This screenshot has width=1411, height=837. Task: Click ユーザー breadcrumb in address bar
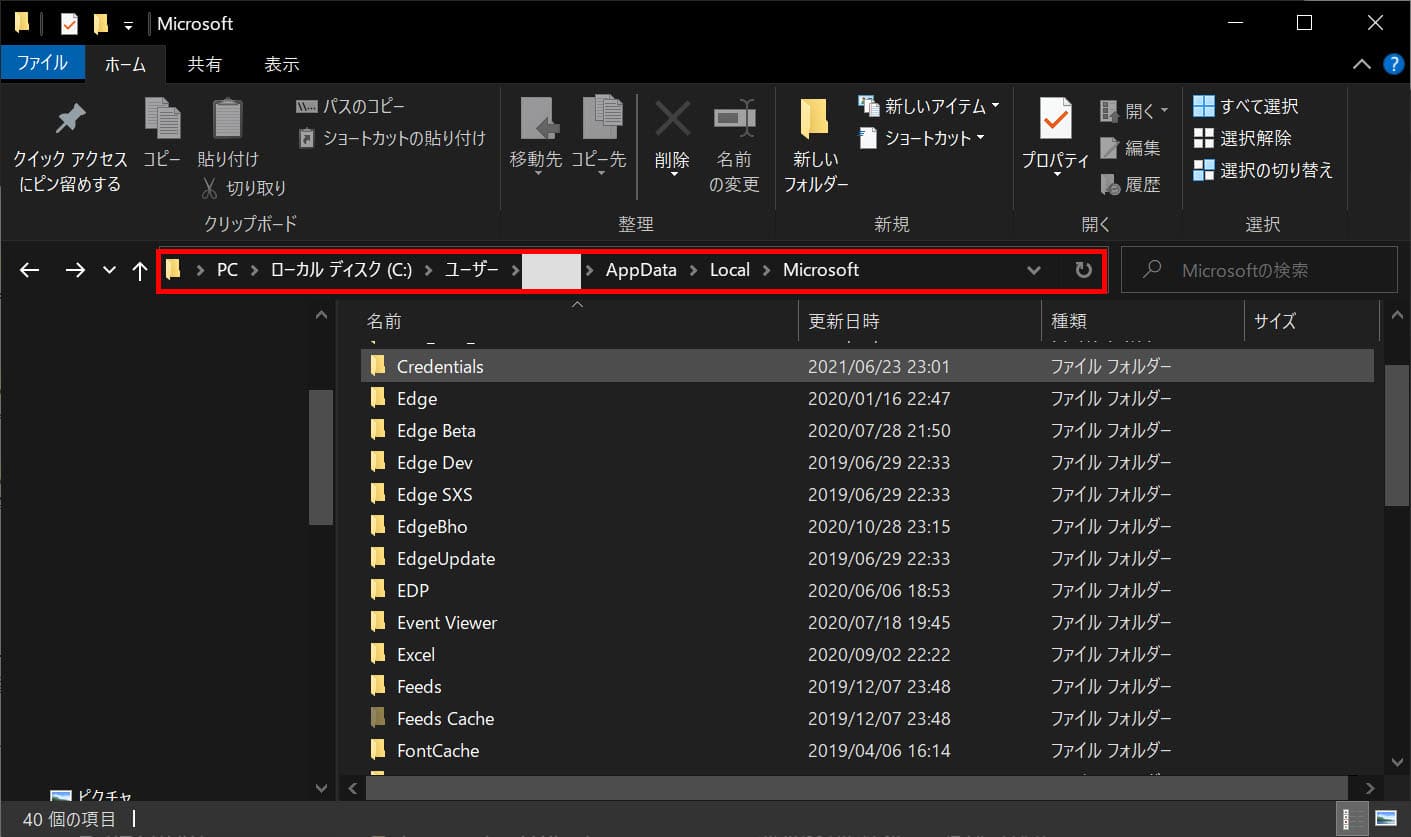coord(472,270)
